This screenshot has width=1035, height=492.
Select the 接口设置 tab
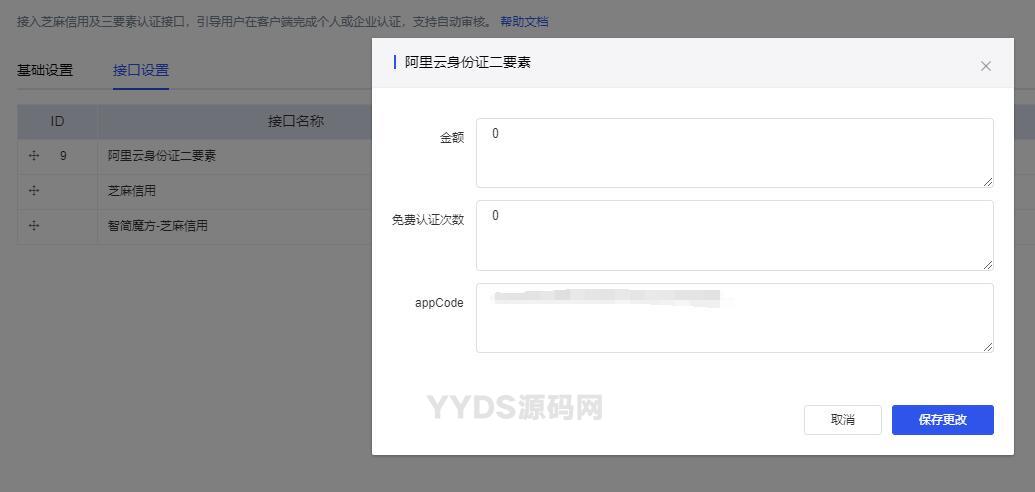click(141, 70)
